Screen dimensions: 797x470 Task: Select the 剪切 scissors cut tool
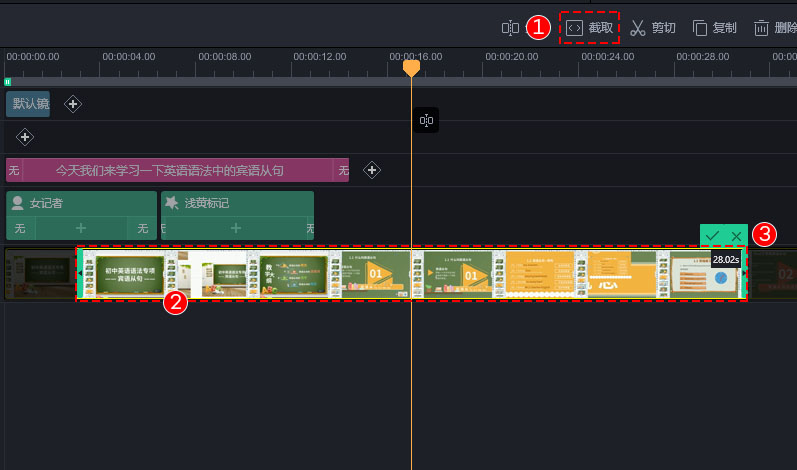(653, 28)
